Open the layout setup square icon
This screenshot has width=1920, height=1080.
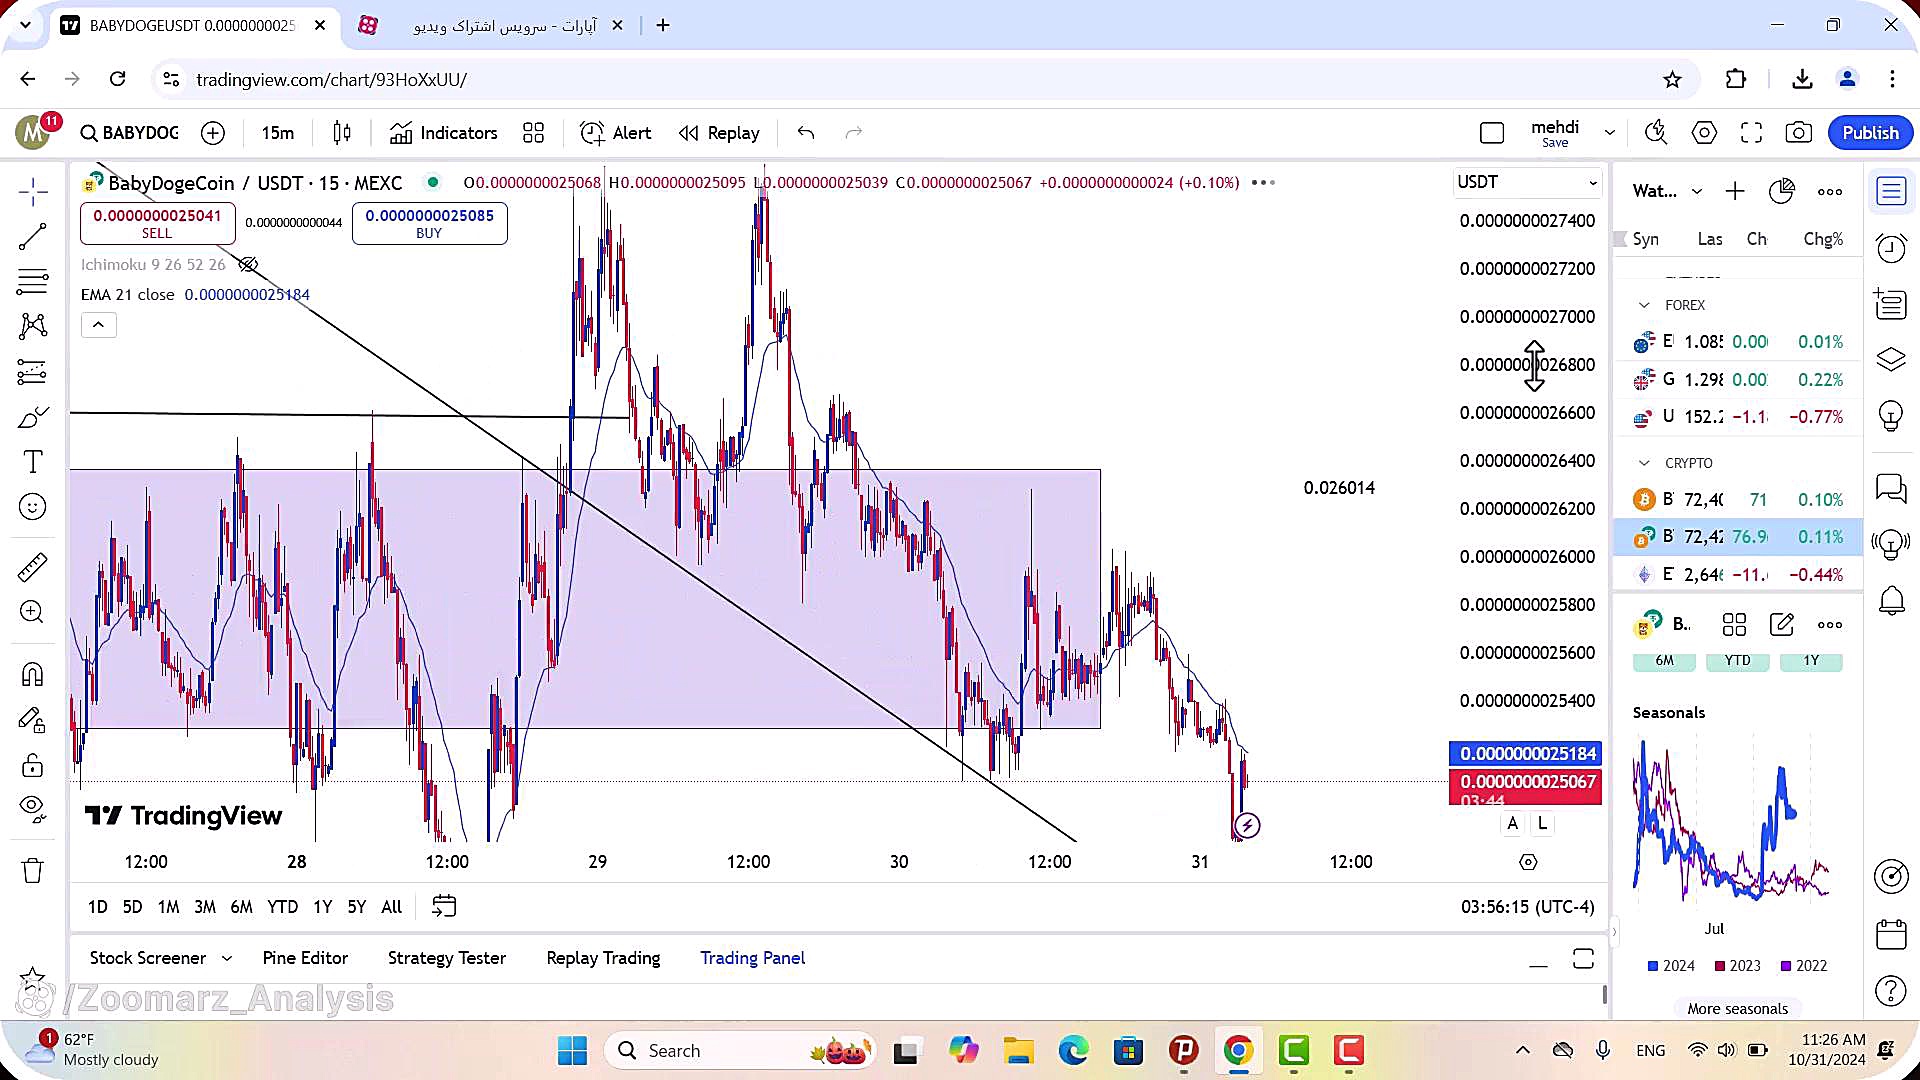(1492, 133)
